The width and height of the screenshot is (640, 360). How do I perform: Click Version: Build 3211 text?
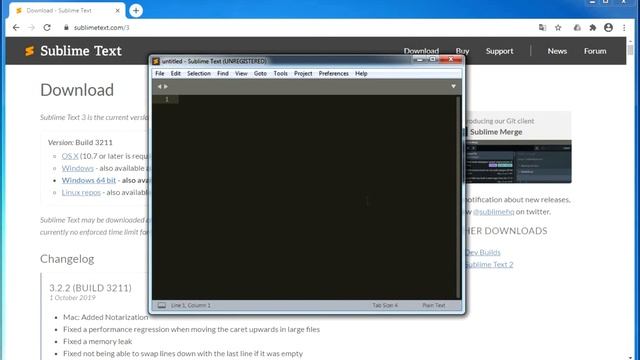click(x=80, y=142)
